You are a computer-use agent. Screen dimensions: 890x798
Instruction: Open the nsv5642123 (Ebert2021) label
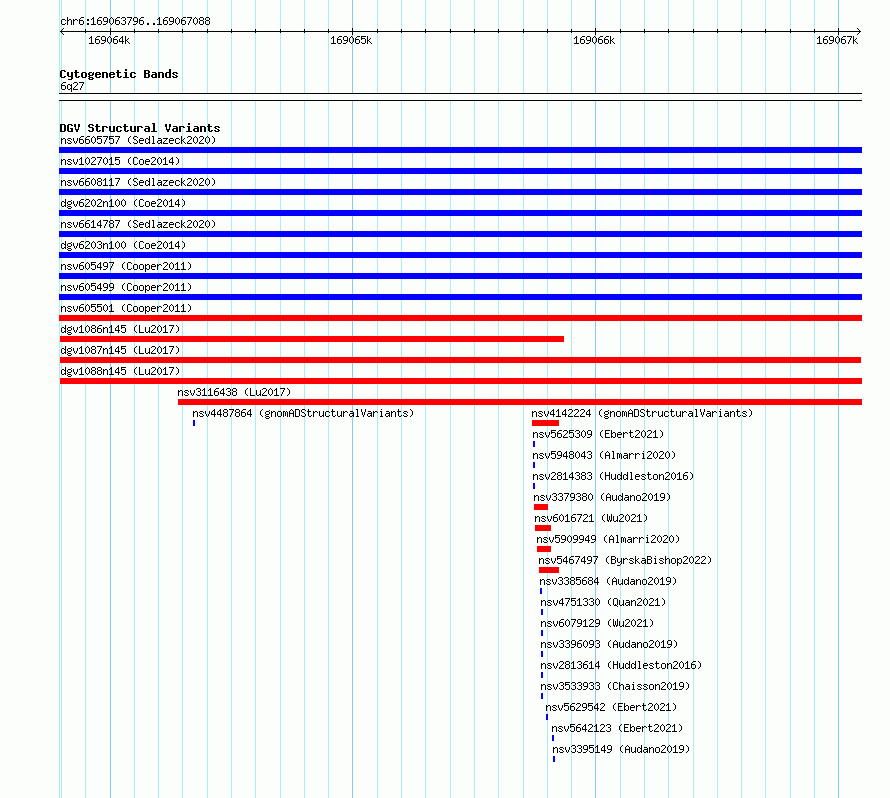coord(617,728)
